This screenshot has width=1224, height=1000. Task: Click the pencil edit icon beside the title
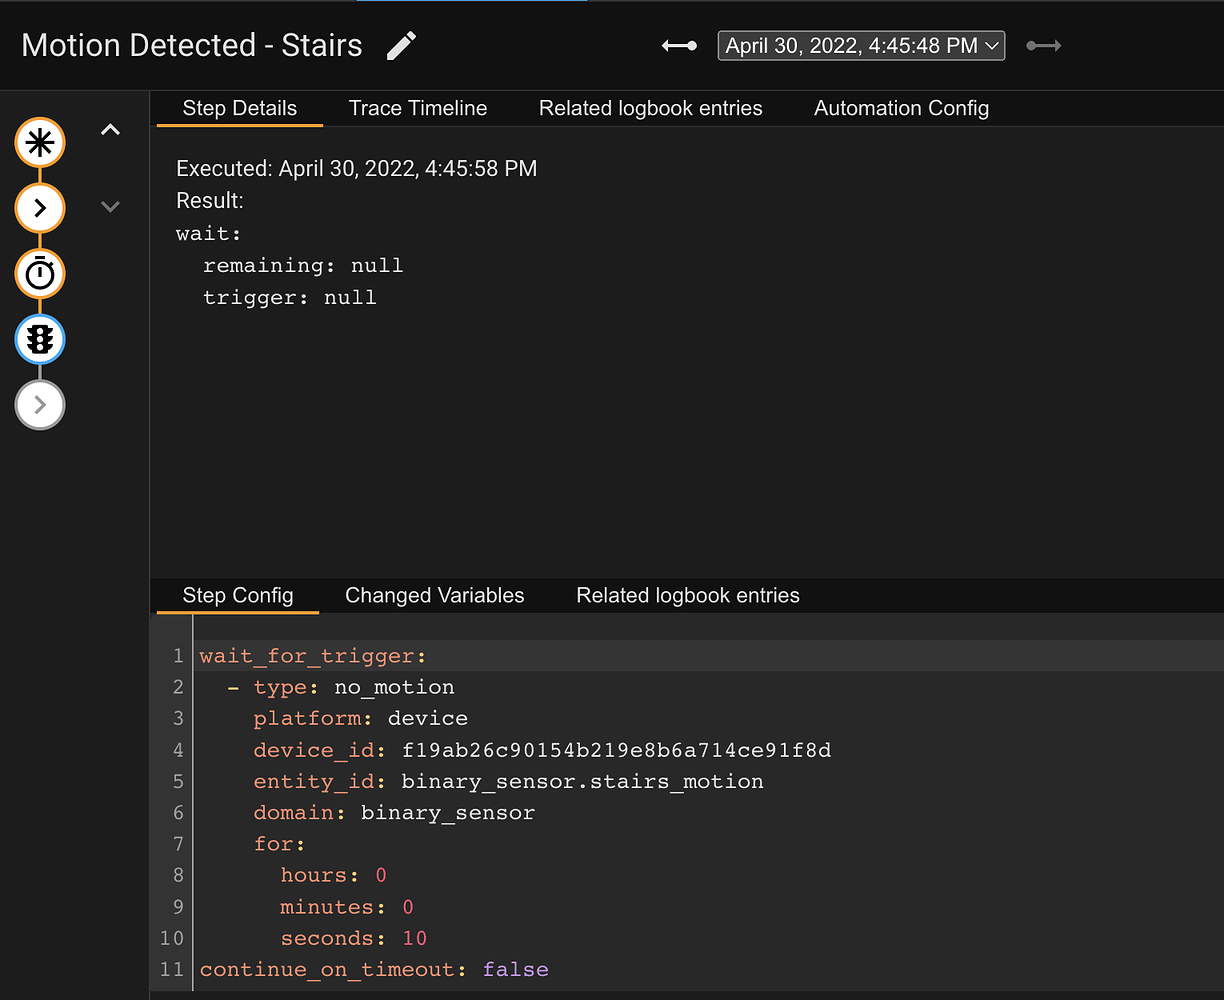[402, 46]
